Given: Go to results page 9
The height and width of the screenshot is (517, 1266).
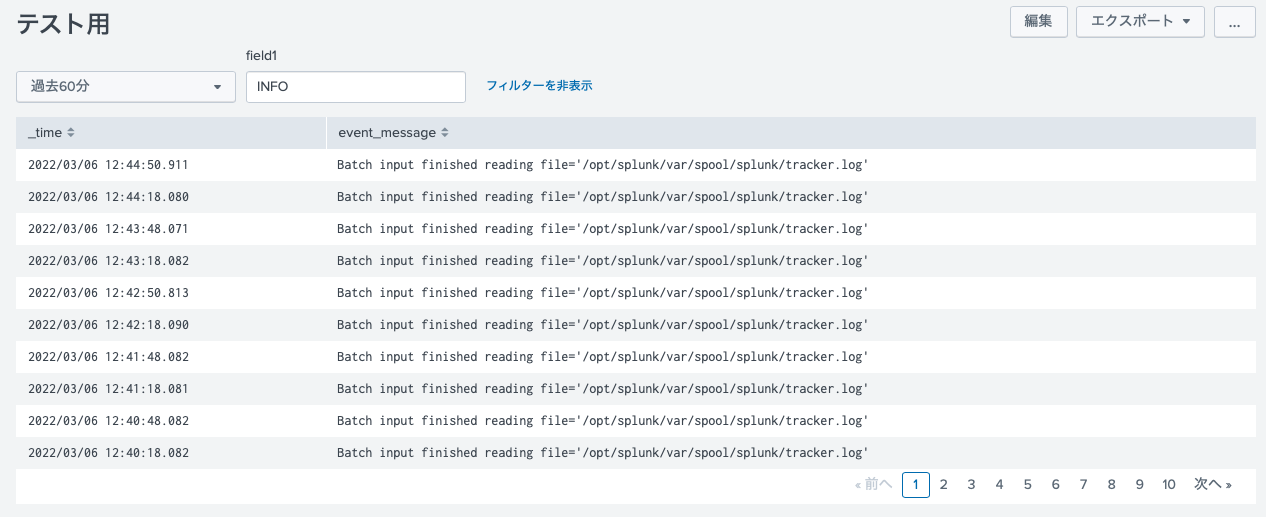Looking at the screenshot, I should point(1139,484).
